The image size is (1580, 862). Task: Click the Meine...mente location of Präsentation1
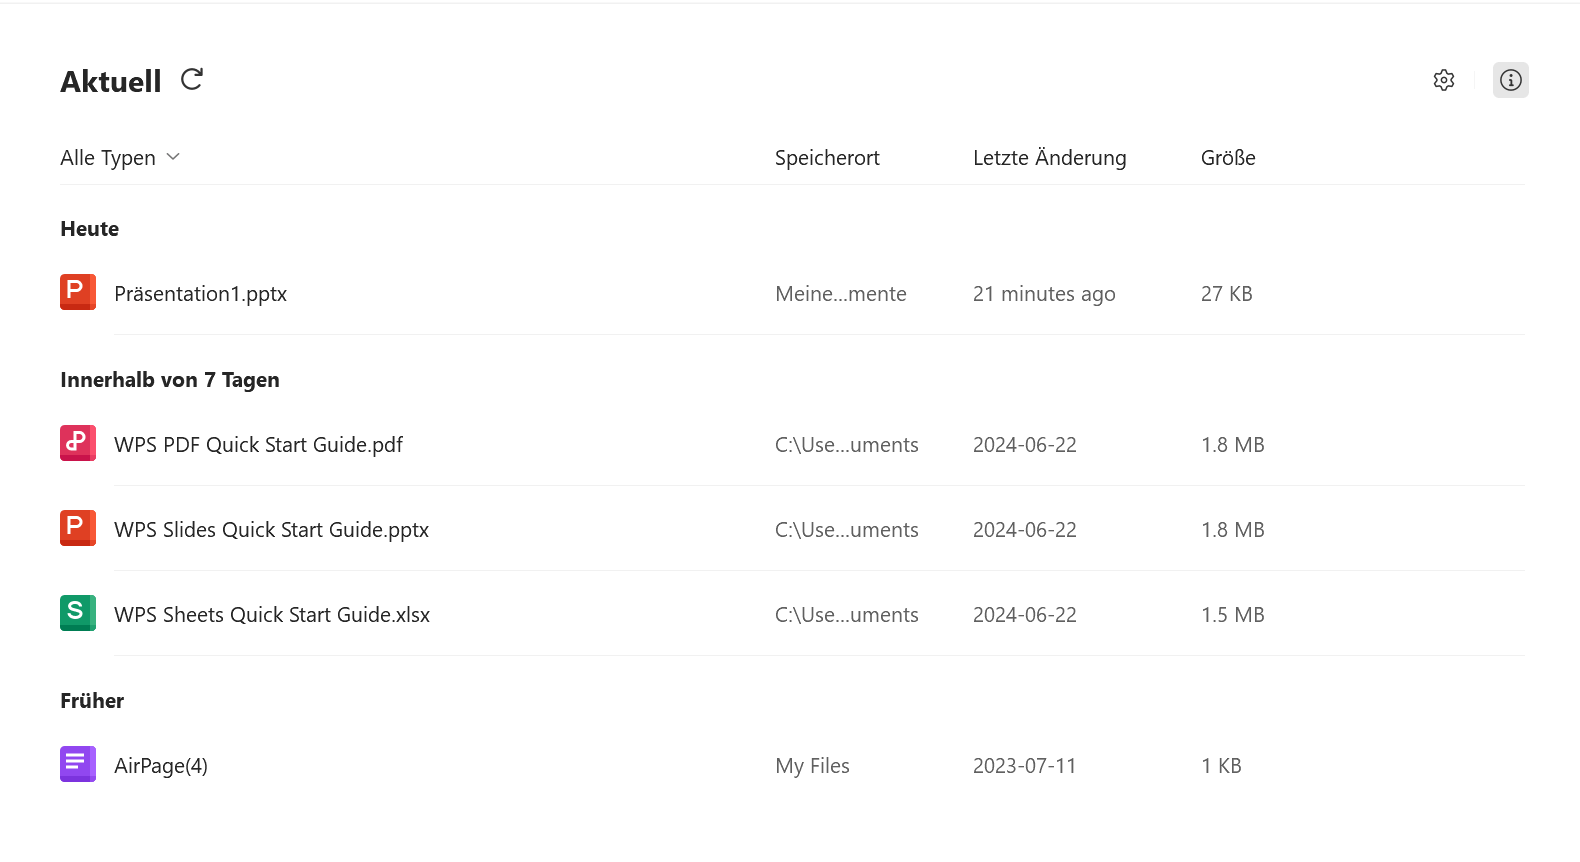coord(840,294)
